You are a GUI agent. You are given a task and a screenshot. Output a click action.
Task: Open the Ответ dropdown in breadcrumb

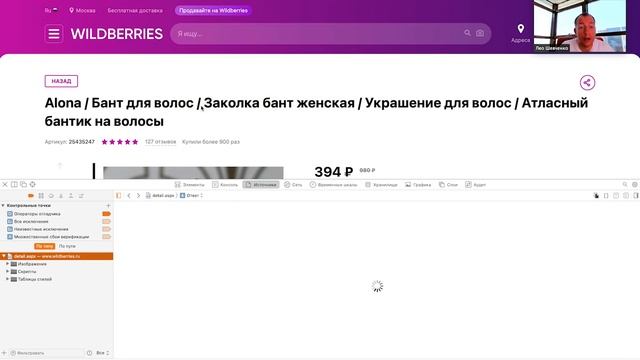coord(191,196)
